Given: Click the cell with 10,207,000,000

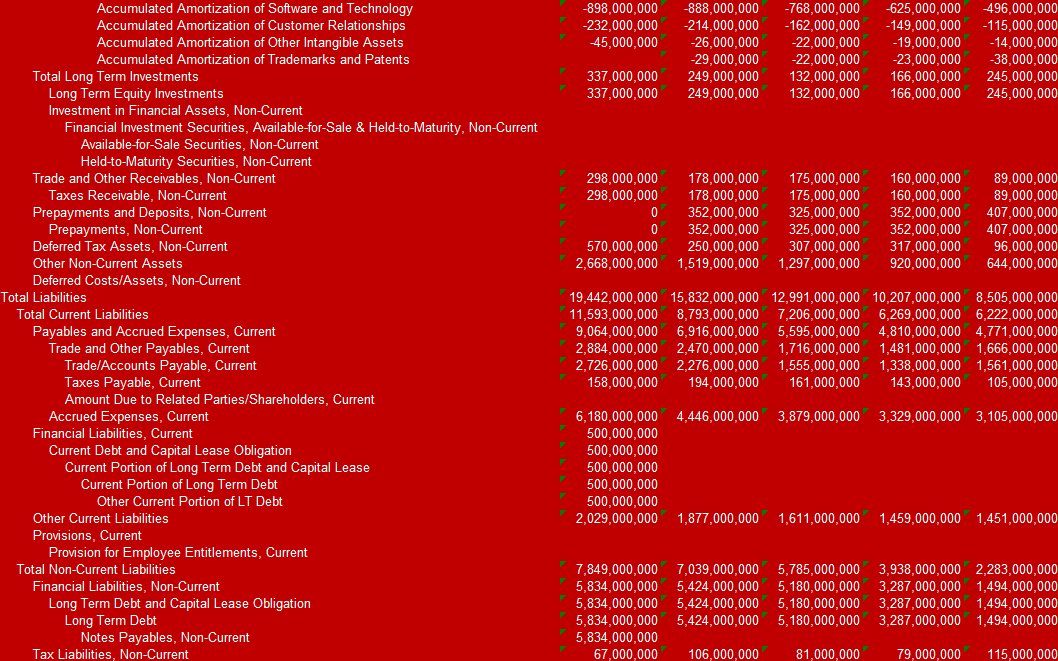Looking at the screenshot, I should point(916,297).
